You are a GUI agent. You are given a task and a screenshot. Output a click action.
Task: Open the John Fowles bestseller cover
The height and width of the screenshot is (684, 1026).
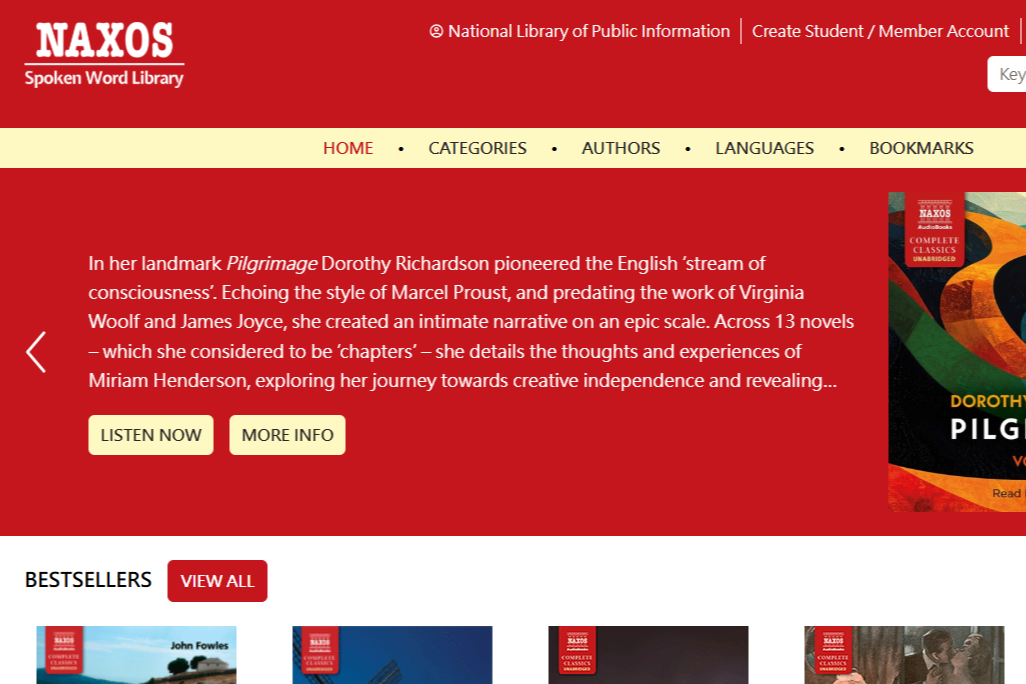(x=136, y=655)
